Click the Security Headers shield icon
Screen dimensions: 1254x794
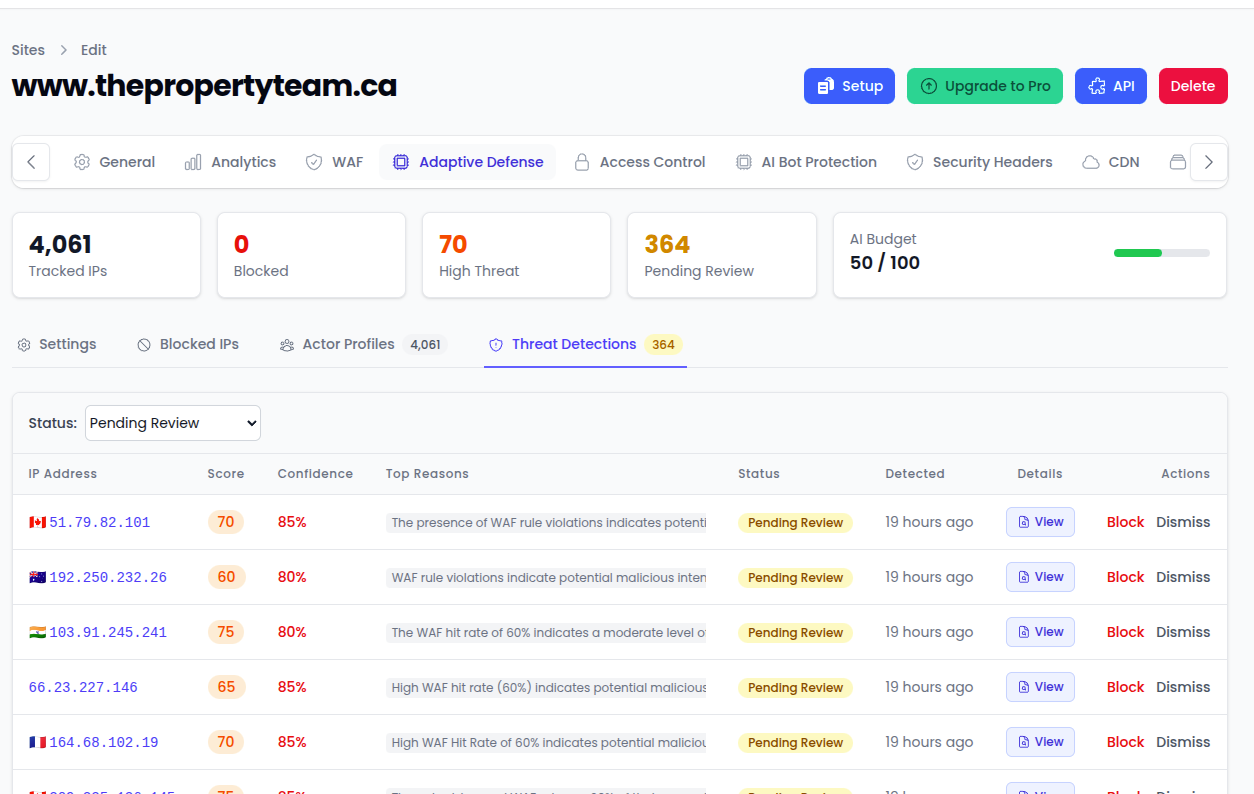pyautogui.click(x=915, y=162)
